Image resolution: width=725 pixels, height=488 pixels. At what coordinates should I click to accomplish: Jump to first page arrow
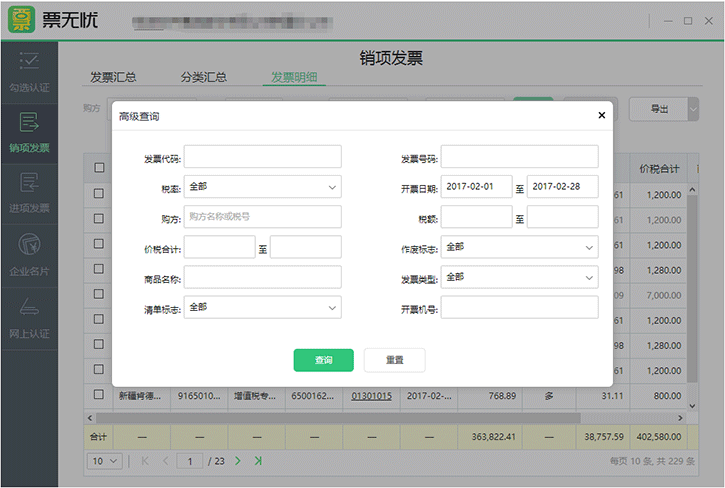tap(145, 461)
